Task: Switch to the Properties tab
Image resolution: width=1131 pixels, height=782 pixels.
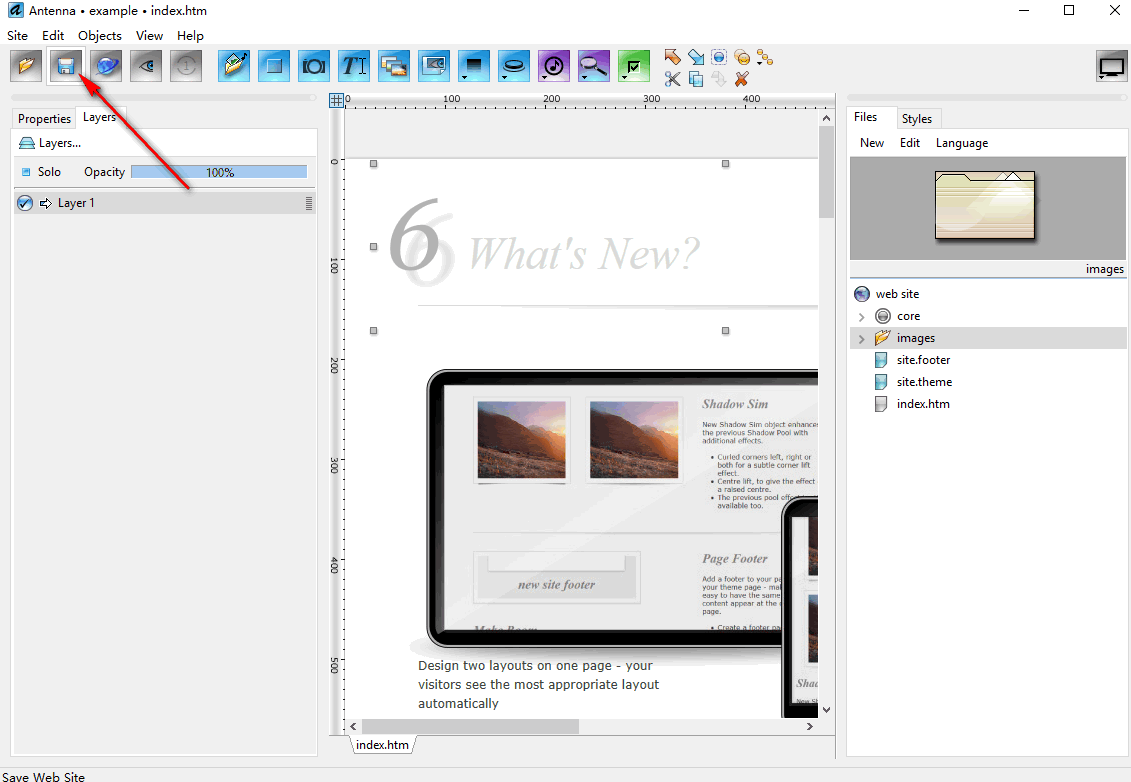Action: (x=44, y=118)
